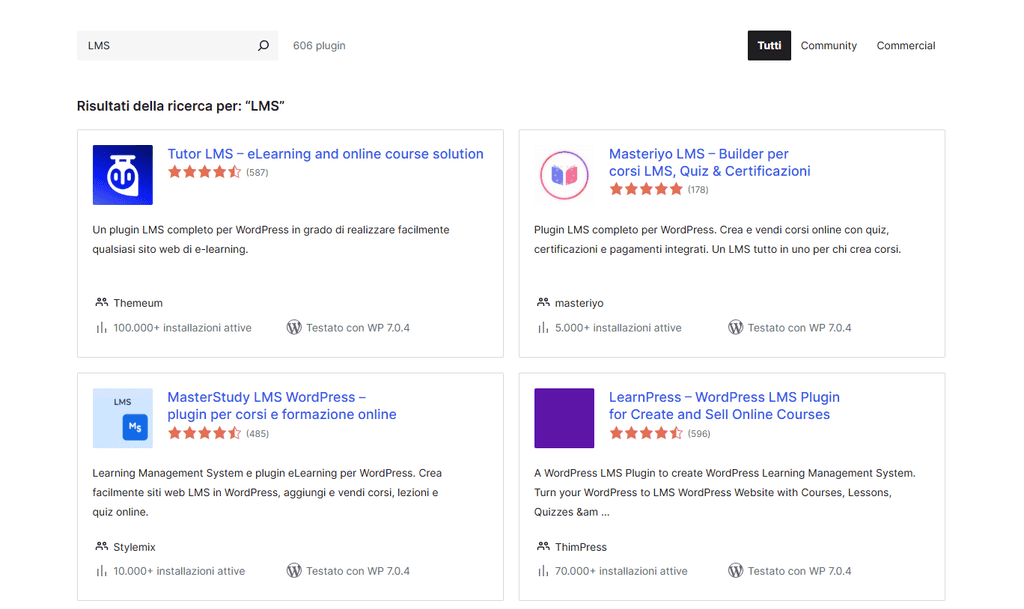This screenshot has width=1024, height=609.
Task: Click the Themeum author name
Action: point(138,303)
